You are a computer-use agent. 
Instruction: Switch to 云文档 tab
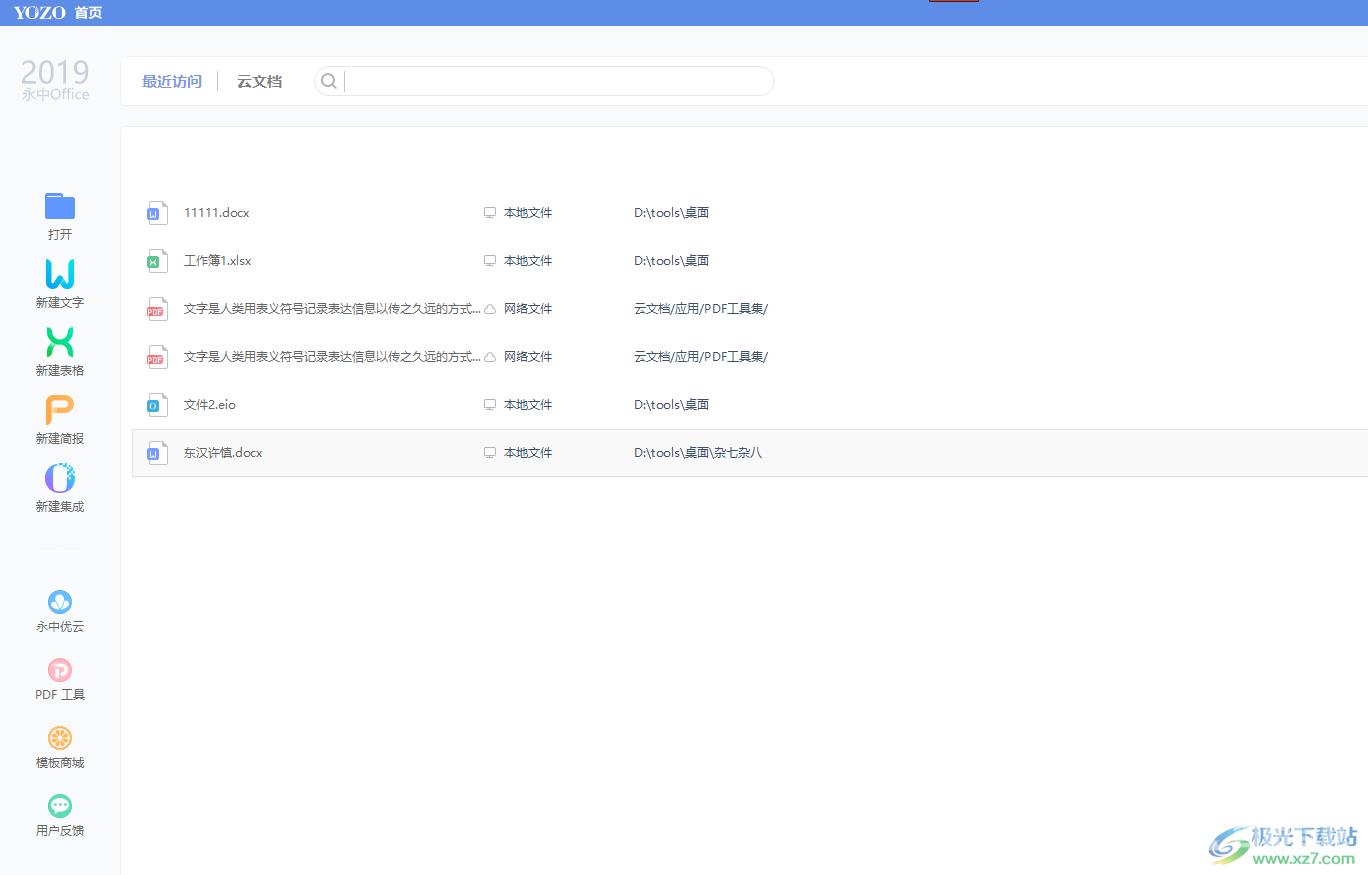click(x=259, y=81)
